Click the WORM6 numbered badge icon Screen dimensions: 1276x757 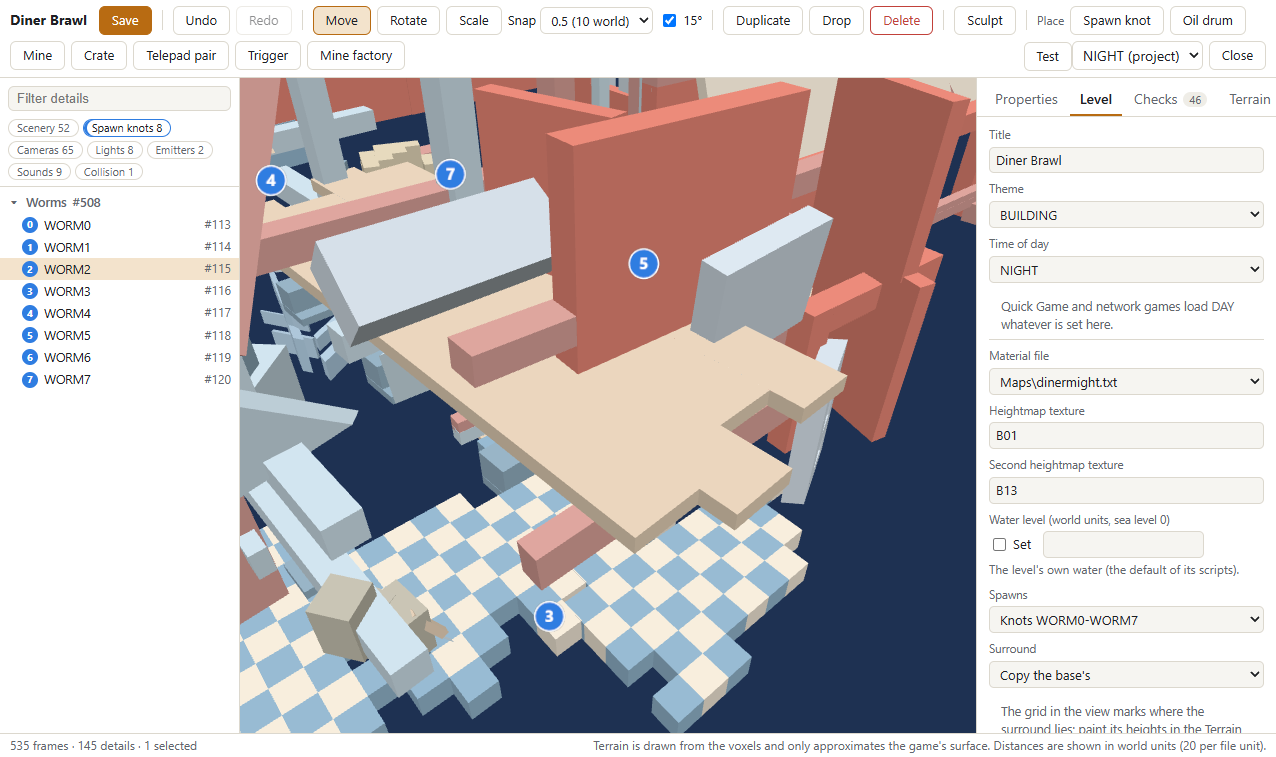[x=29, y=357]
